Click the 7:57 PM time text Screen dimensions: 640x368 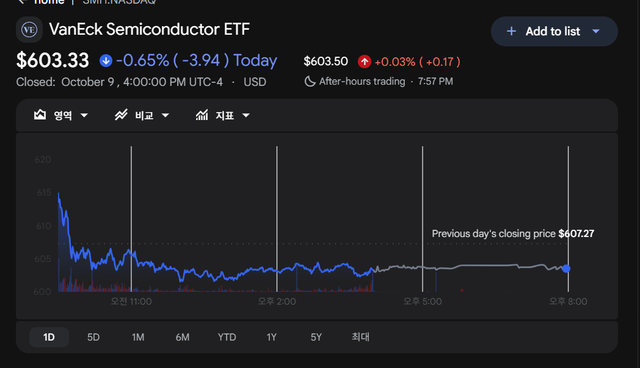(435, 82)
